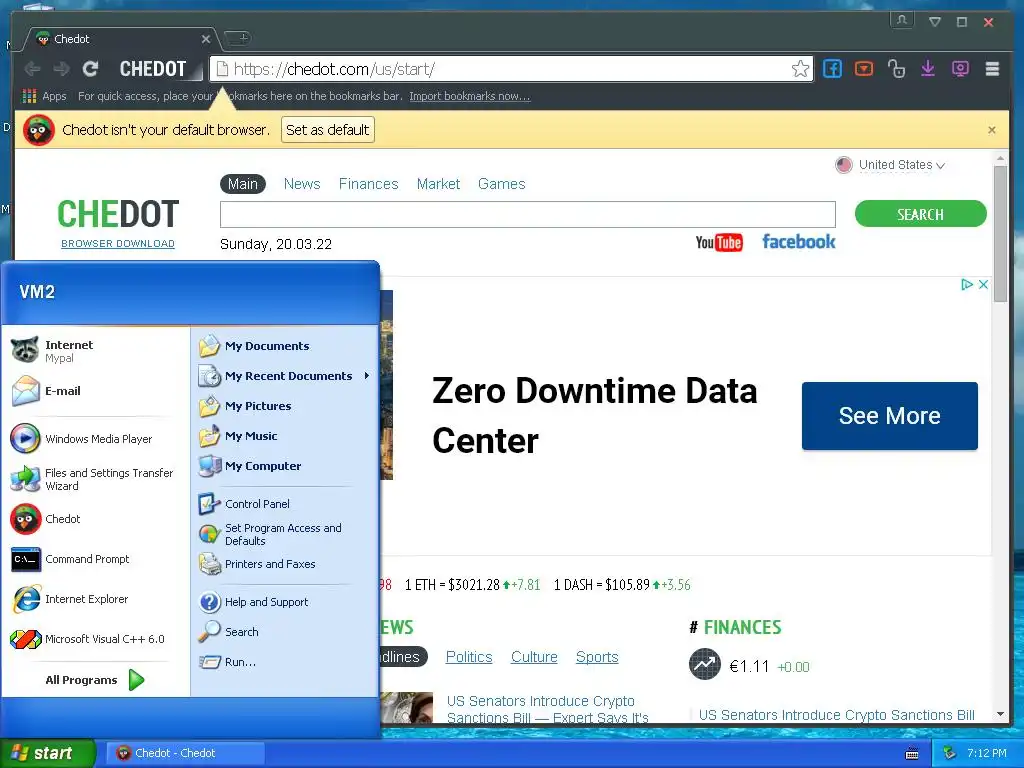Open Command Prompt
This screenshot has height=768, width=1024.
click(x=96, y=560)
